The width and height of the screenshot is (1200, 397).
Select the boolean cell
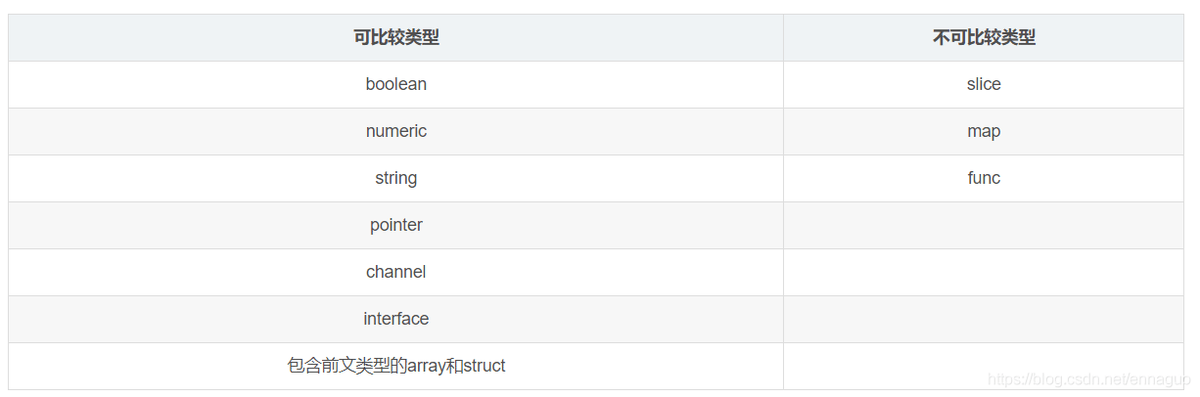[x=396, y=85]
